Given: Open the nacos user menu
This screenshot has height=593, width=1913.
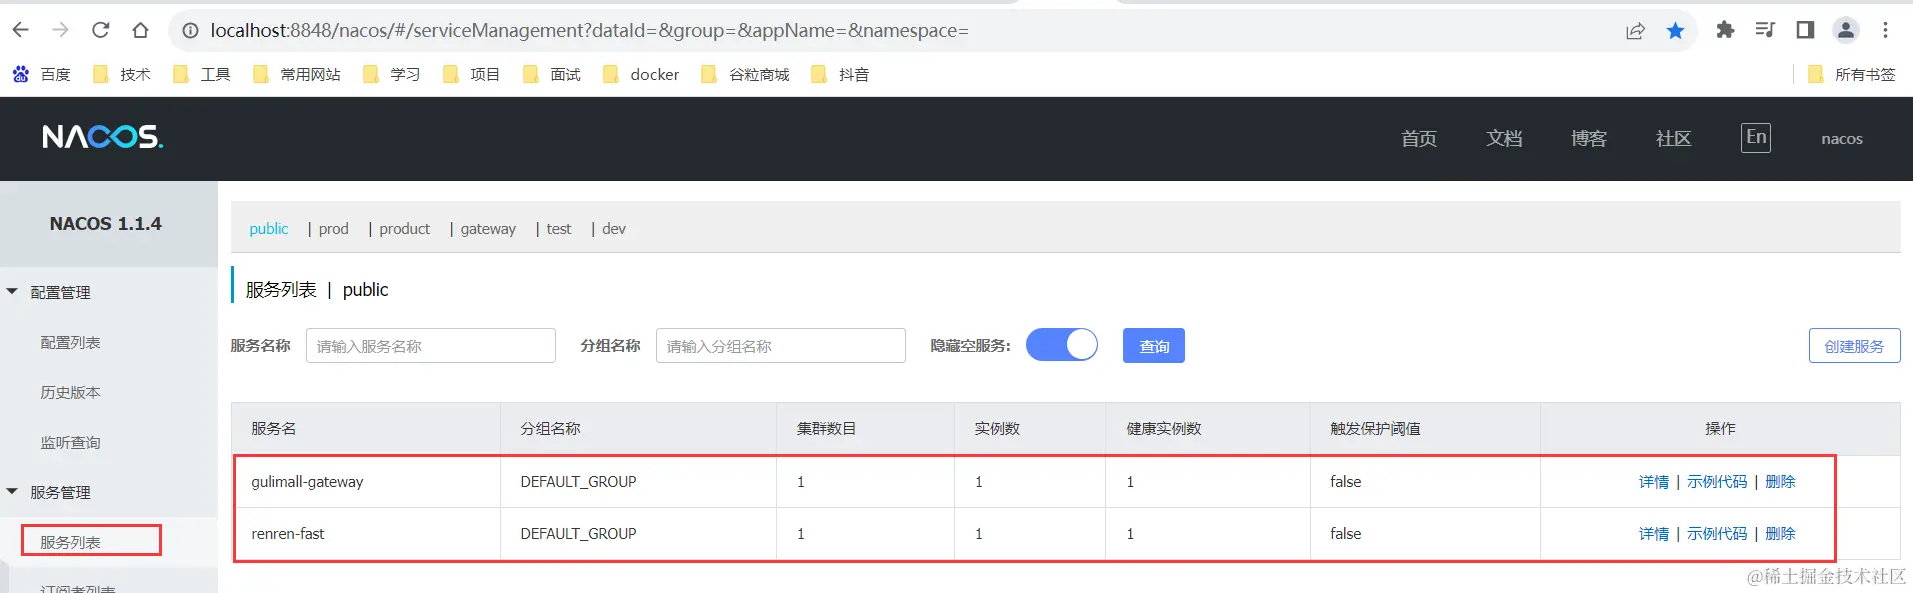Looking at the screenshot, I should 1842,139.
